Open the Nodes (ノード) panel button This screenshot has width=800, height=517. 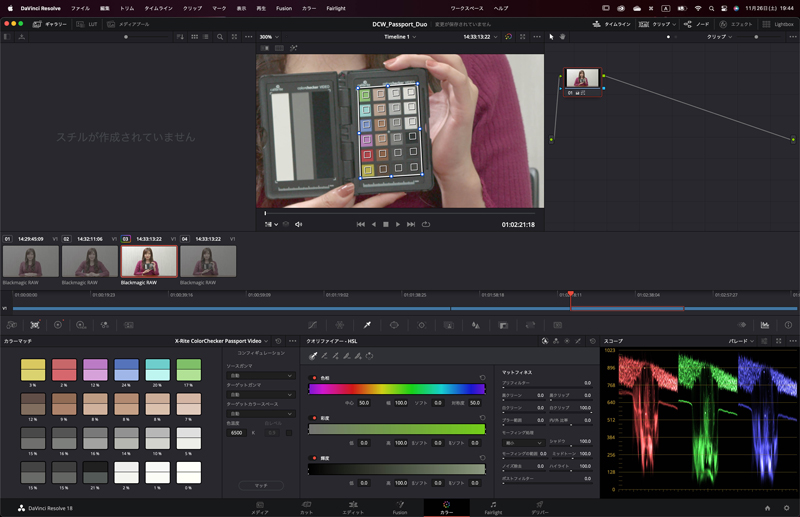pyautogui.click(x=696, y=23)
